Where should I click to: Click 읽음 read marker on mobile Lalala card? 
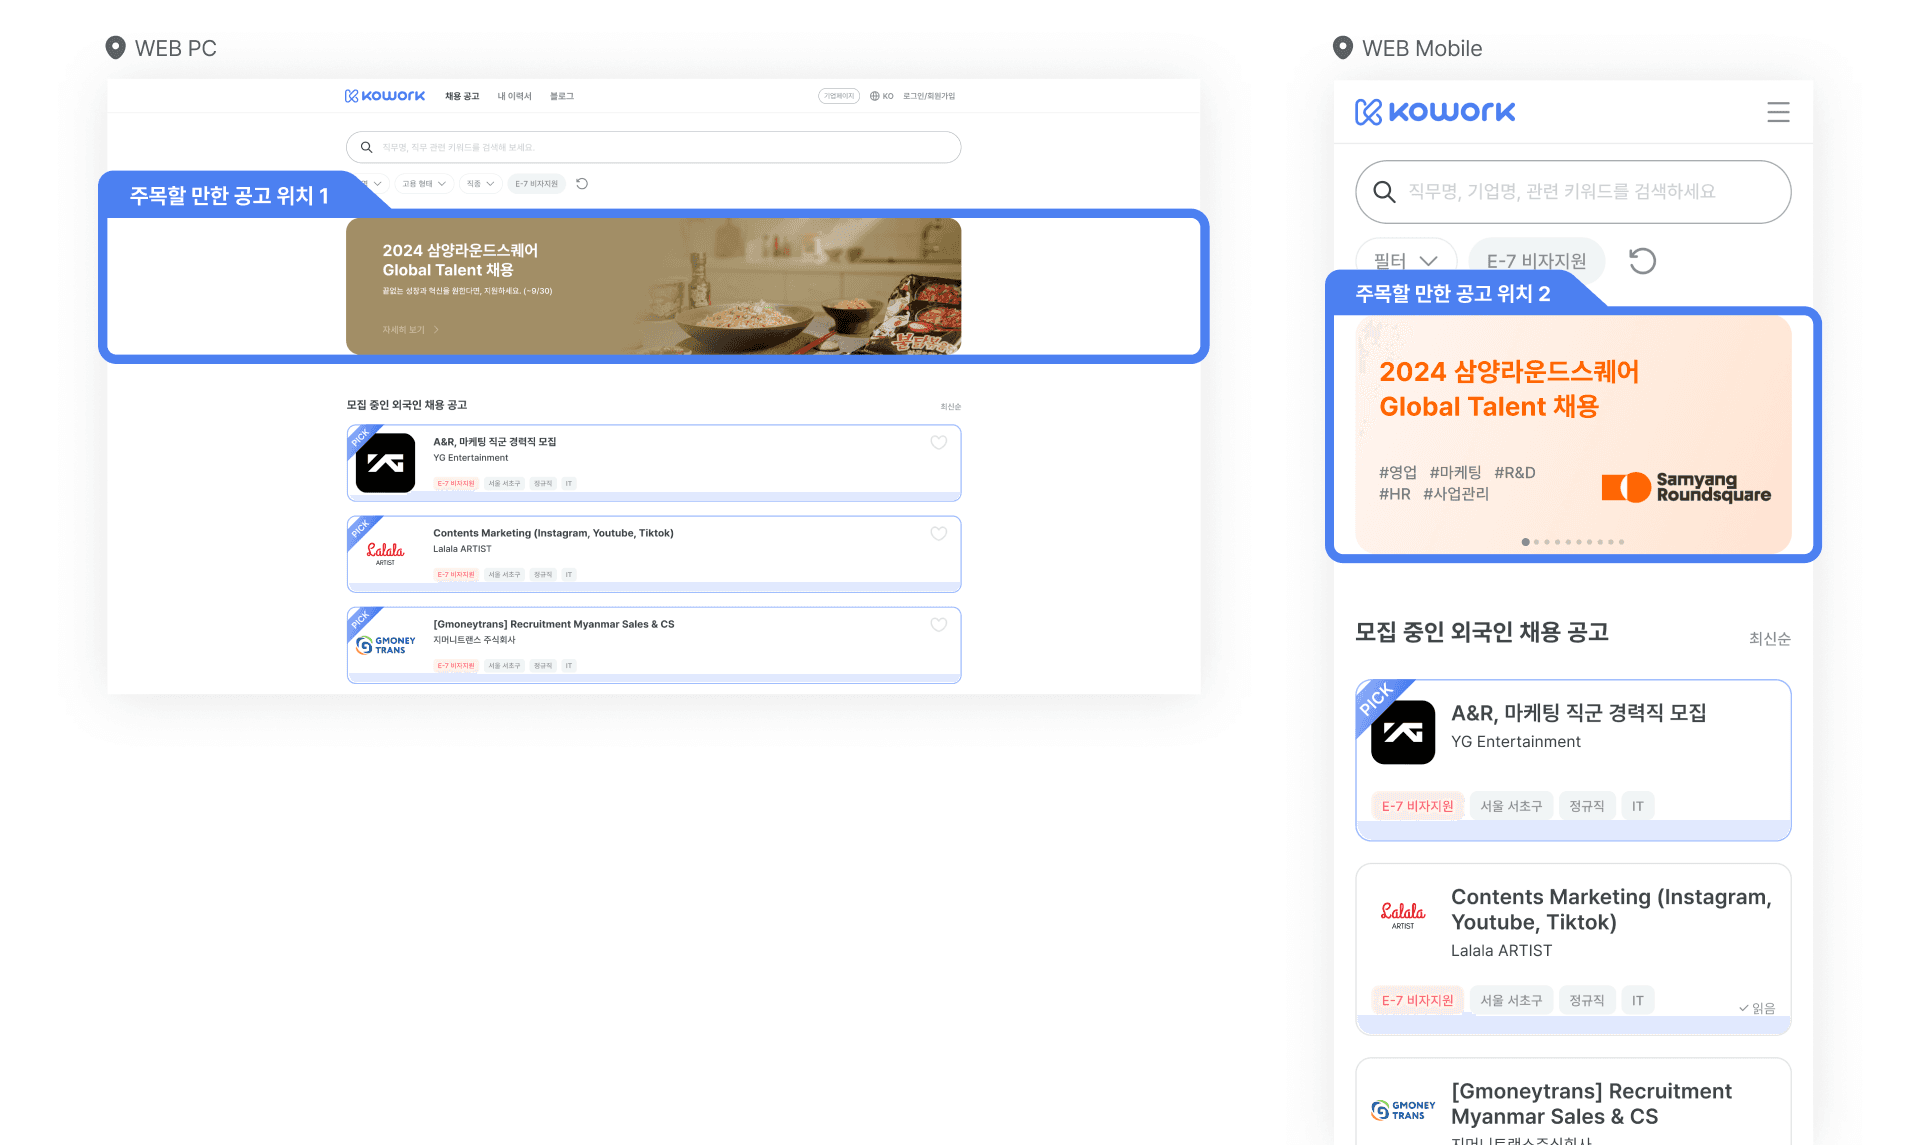point(1757,1008)
